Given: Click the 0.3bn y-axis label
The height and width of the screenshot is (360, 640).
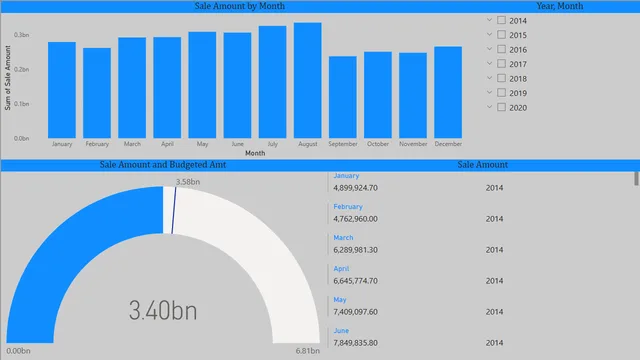Looking at the screenshot, I should [21, 35].
